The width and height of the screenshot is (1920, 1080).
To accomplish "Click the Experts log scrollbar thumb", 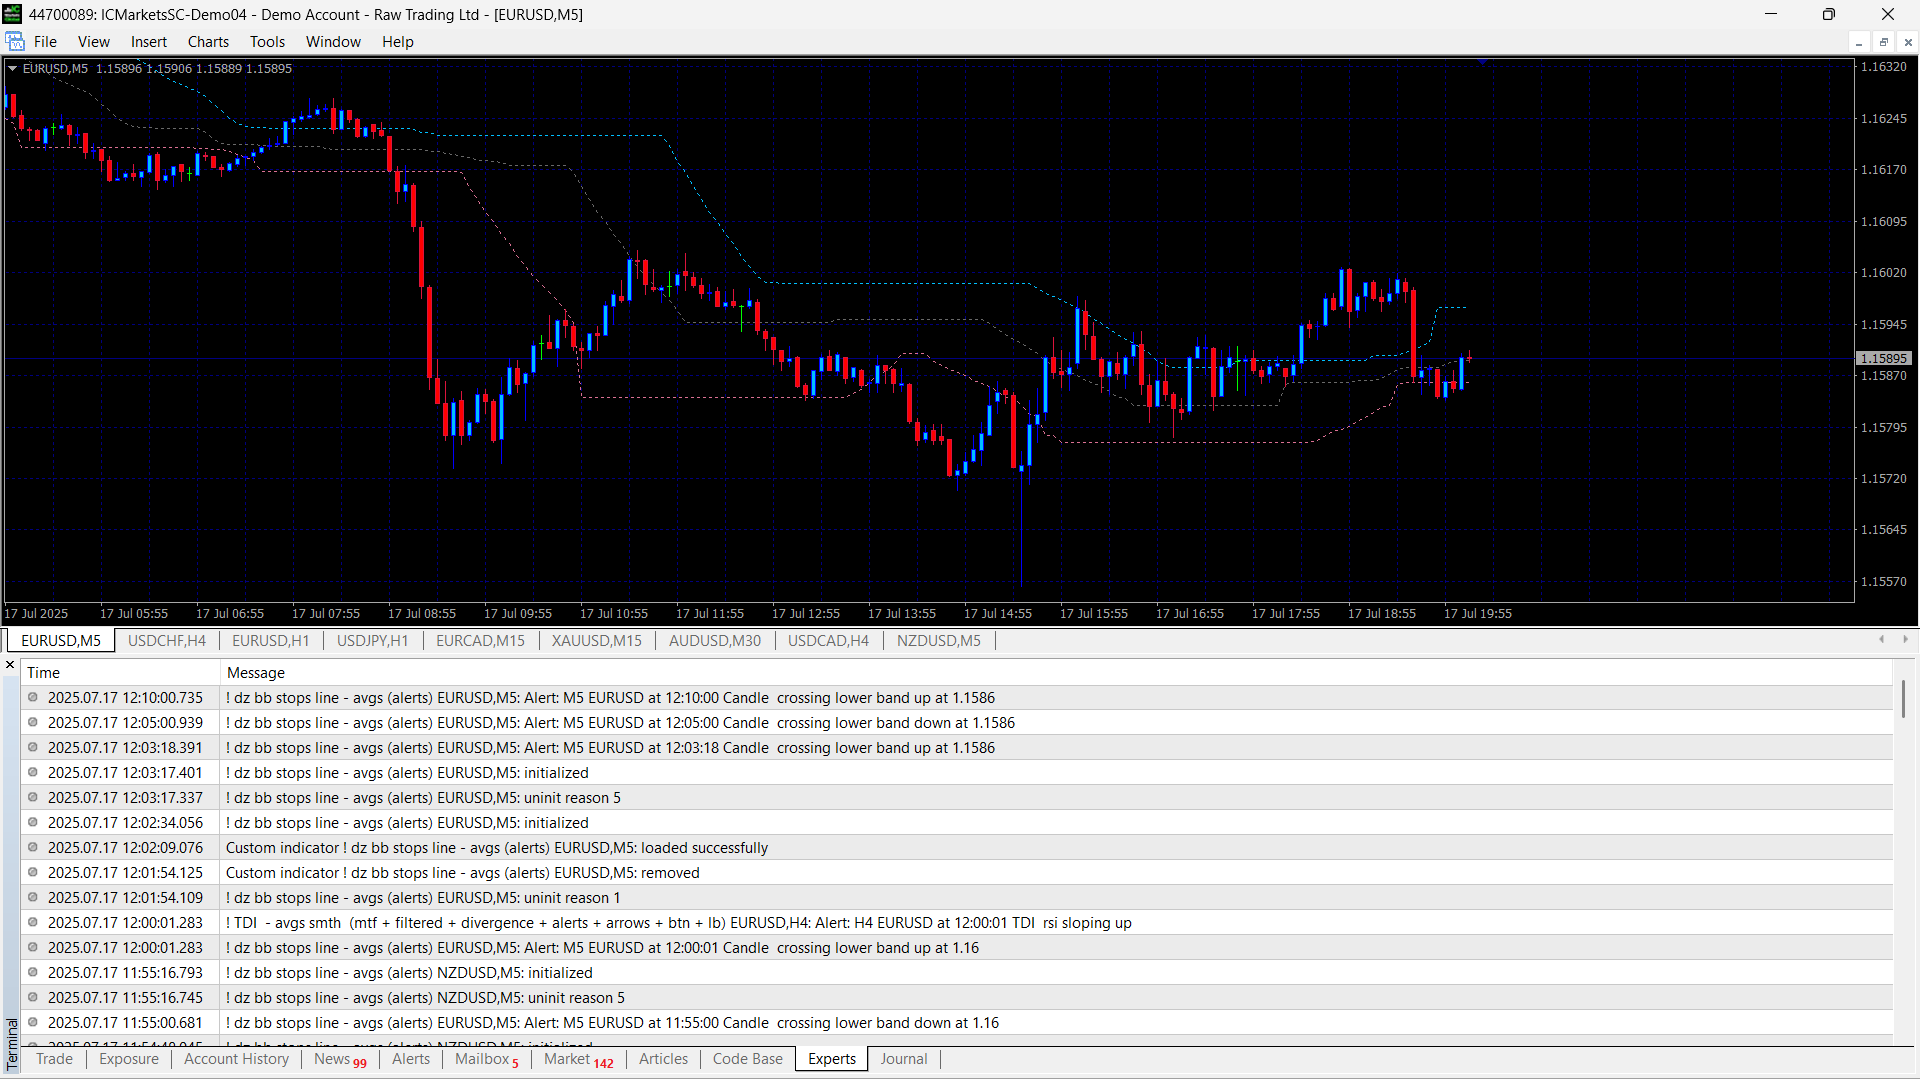I will [x=1903, y=698].
